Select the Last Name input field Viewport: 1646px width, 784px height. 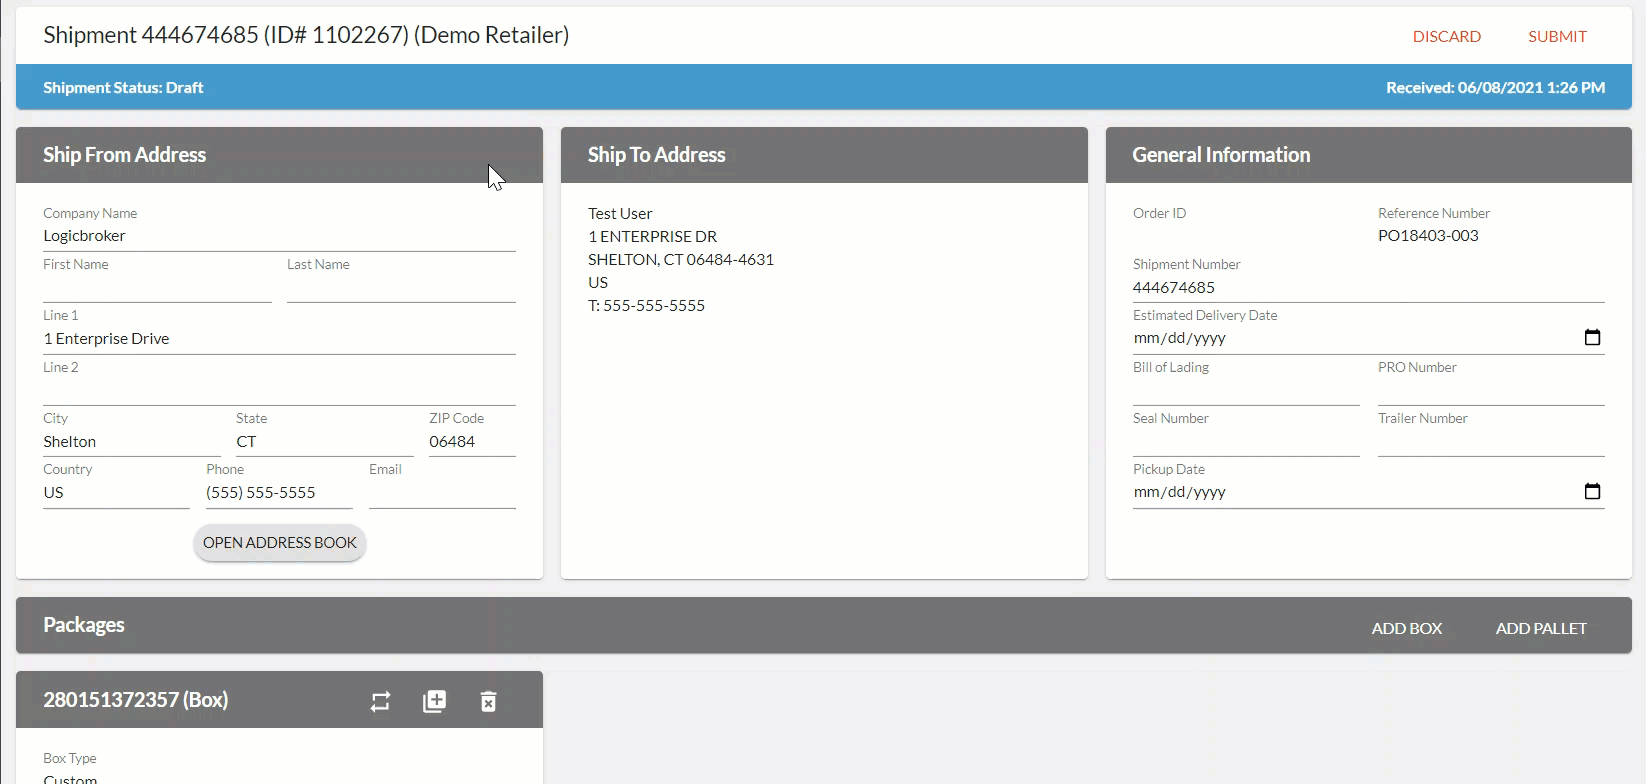tap(401, 288)
